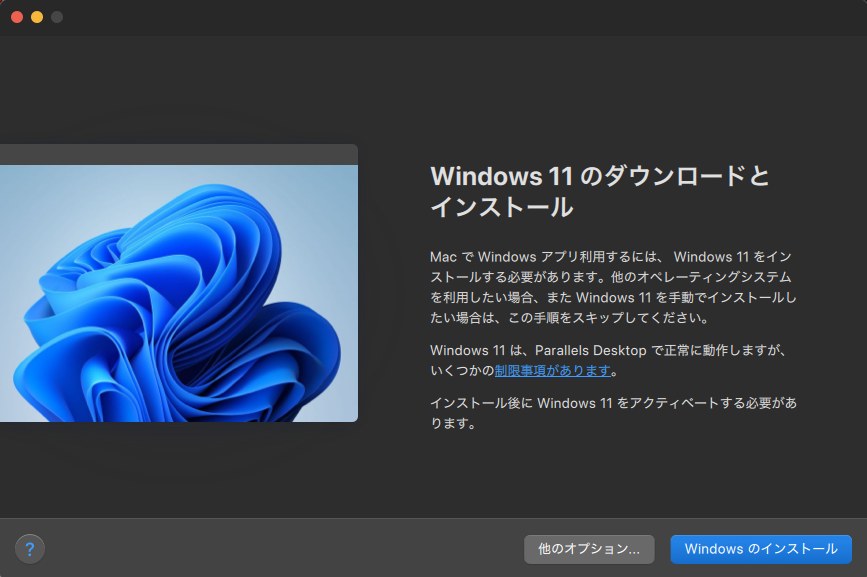Open the 制限事項があります link

coord(552,371)
